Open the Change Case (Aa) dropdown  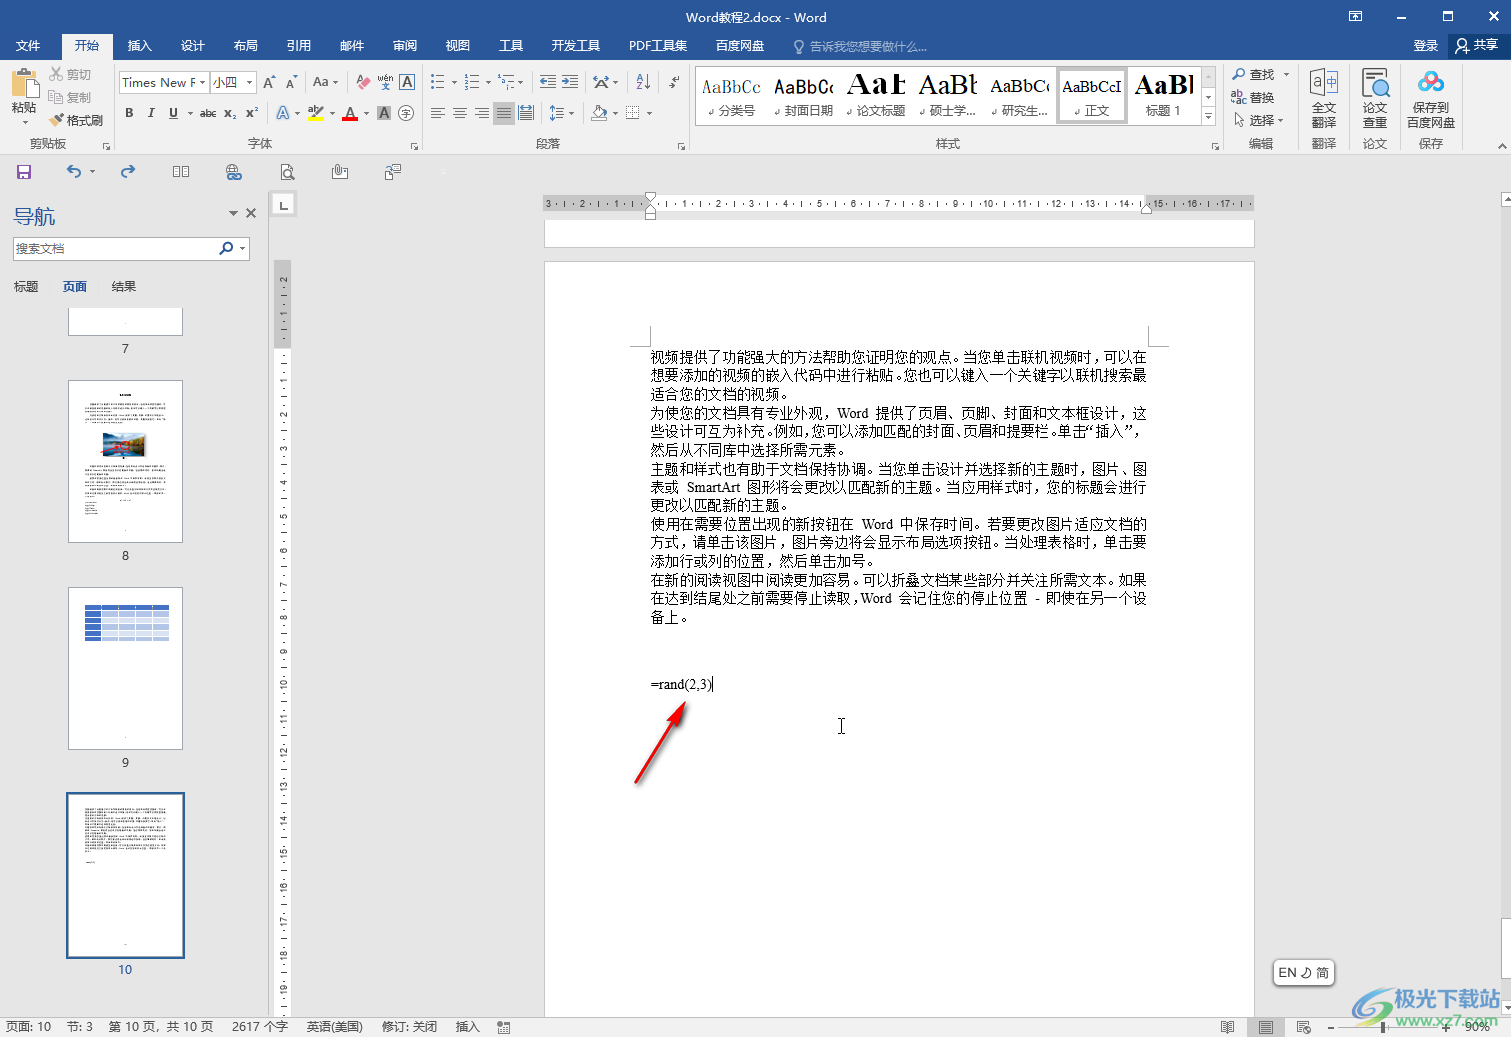pos(326,82)
